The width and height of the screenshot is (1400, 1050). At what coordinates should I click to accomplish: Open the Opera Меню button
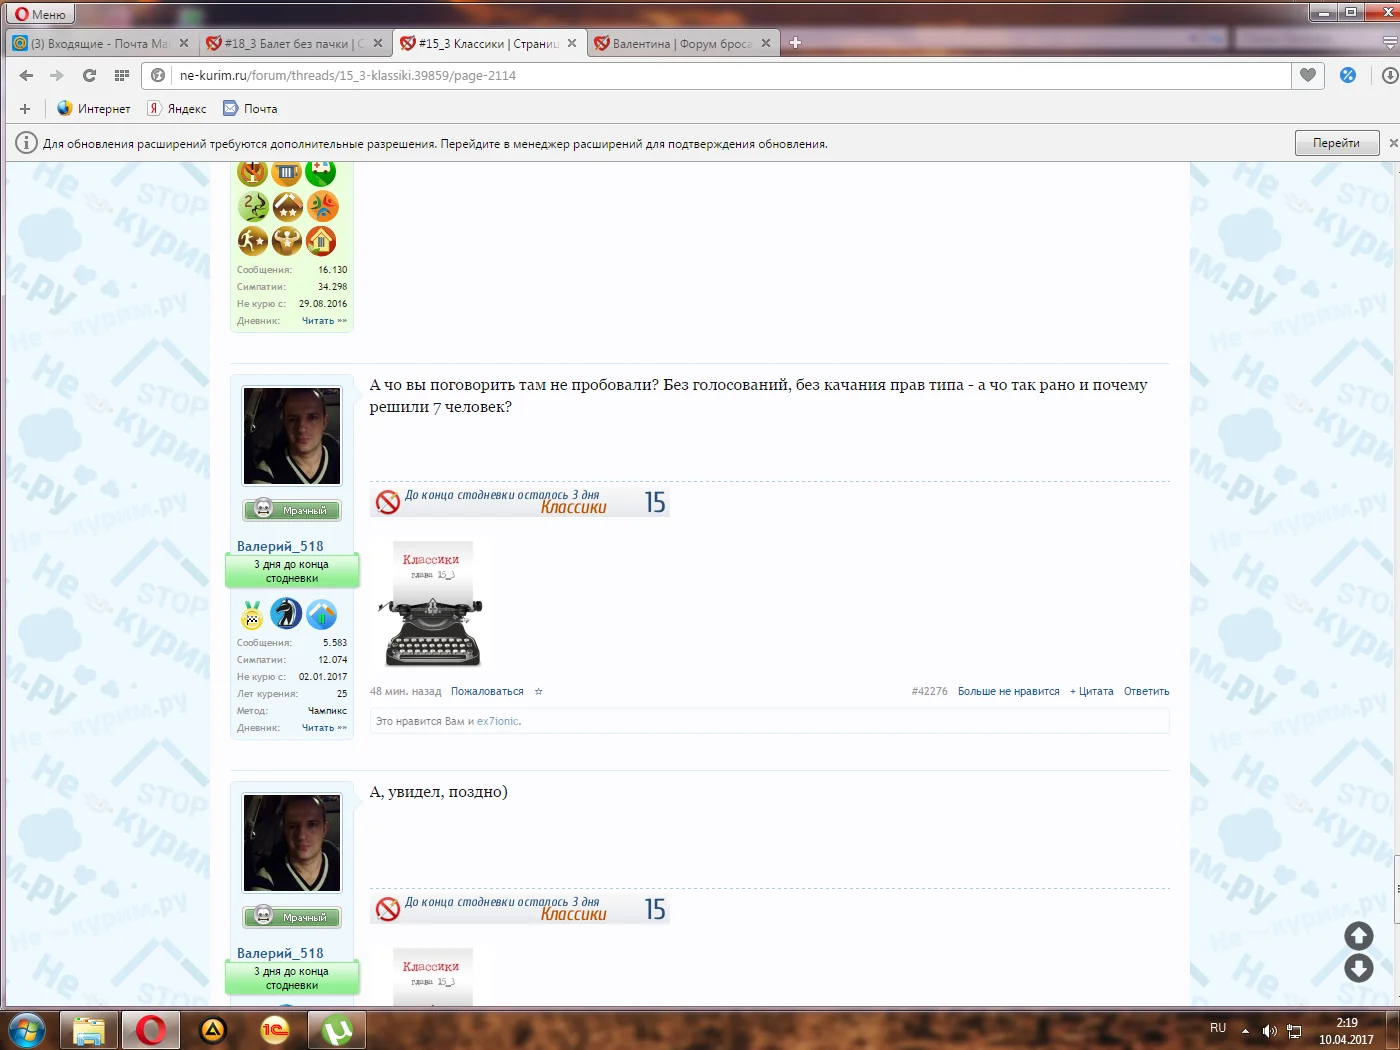coord(41,14)
